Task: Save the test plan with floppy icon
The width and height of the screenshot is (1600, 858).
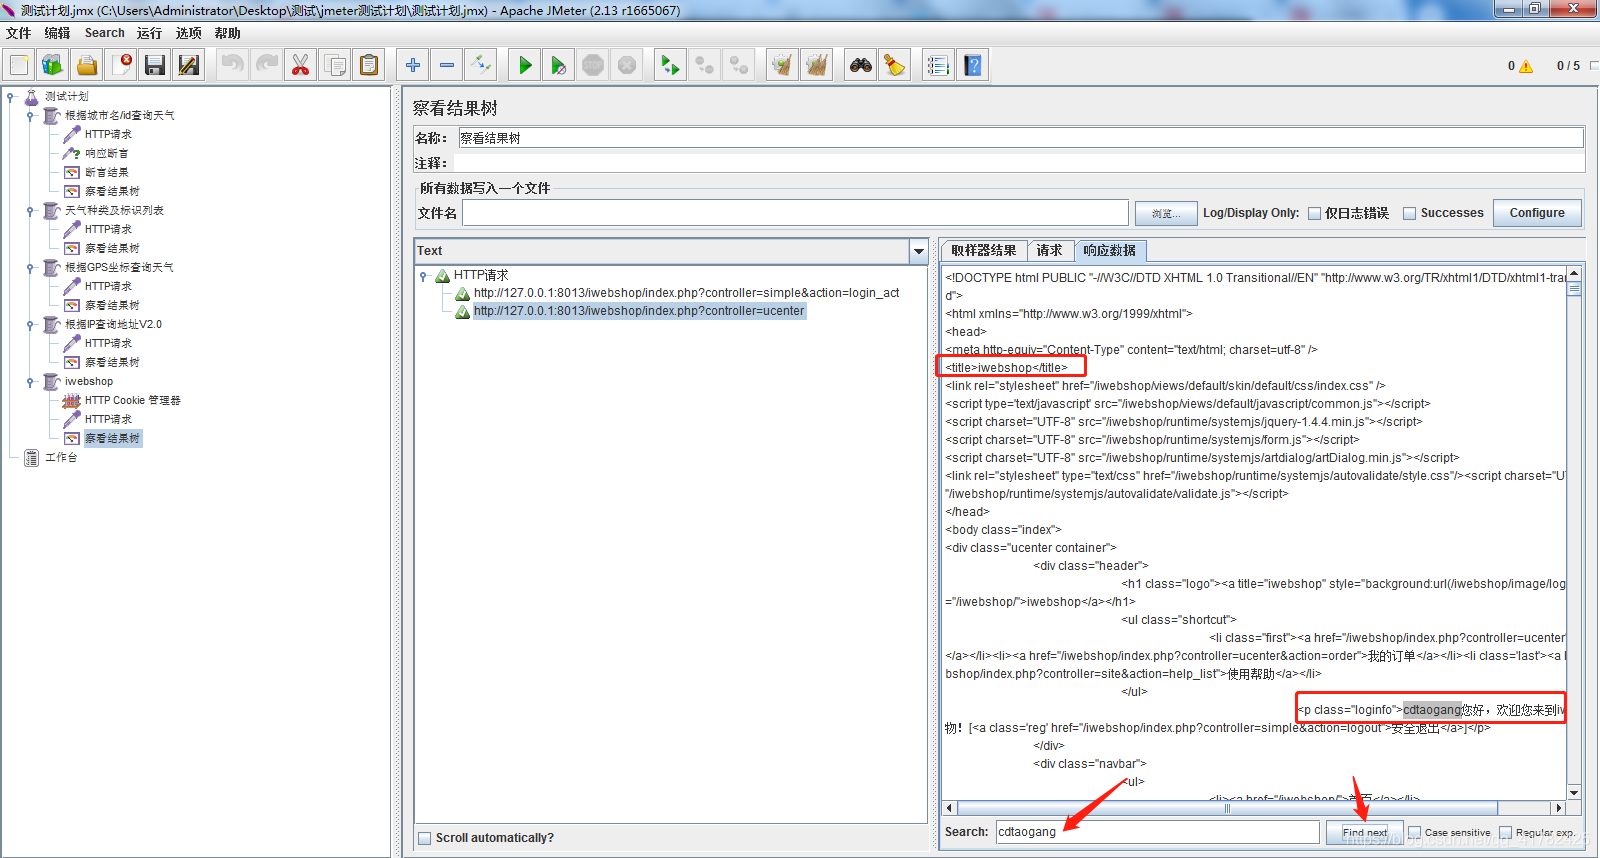Action: (x=155, y=65)
